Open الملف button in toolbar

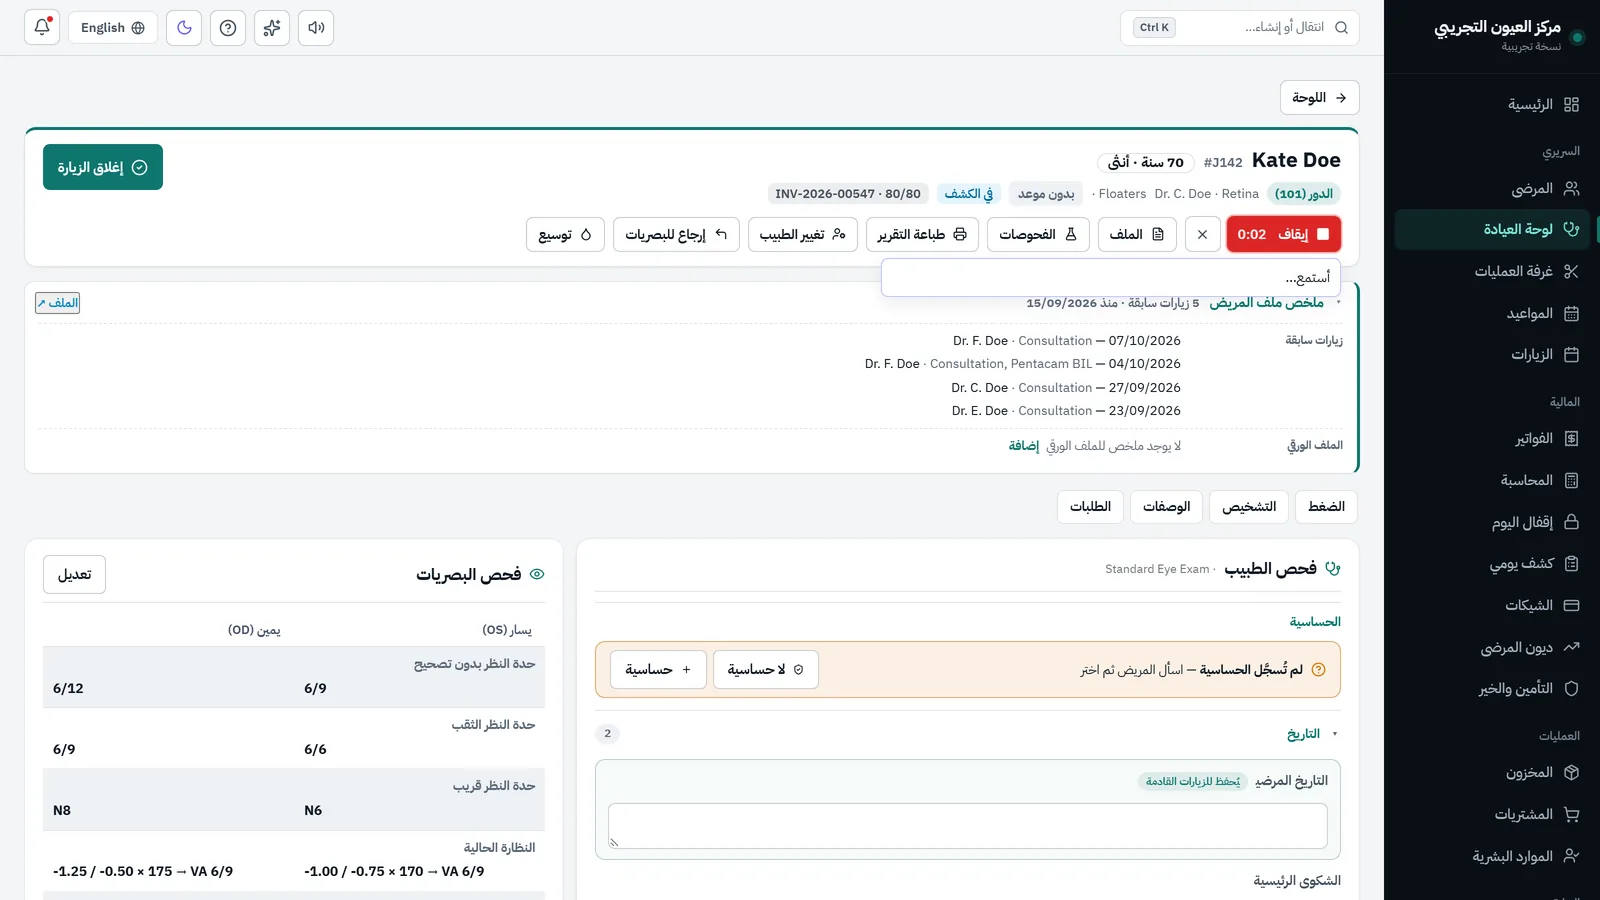1137,234
